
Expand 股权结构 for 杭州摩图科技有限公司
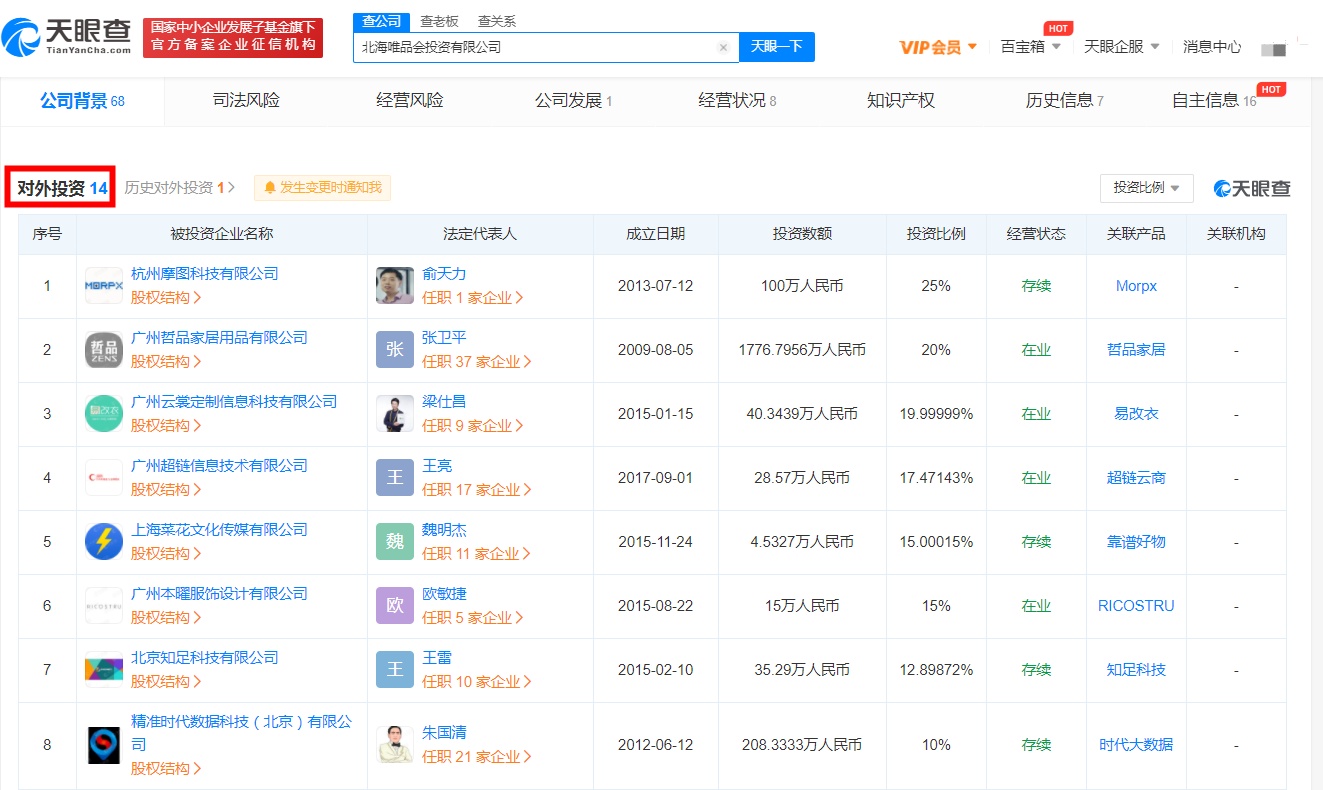tap(166, 297)
